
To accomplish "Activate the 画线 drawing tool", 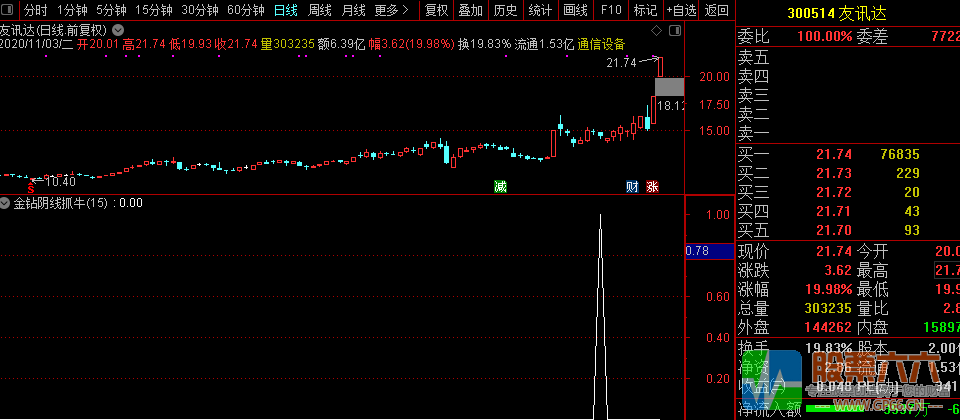I will [x=575, y=10].
